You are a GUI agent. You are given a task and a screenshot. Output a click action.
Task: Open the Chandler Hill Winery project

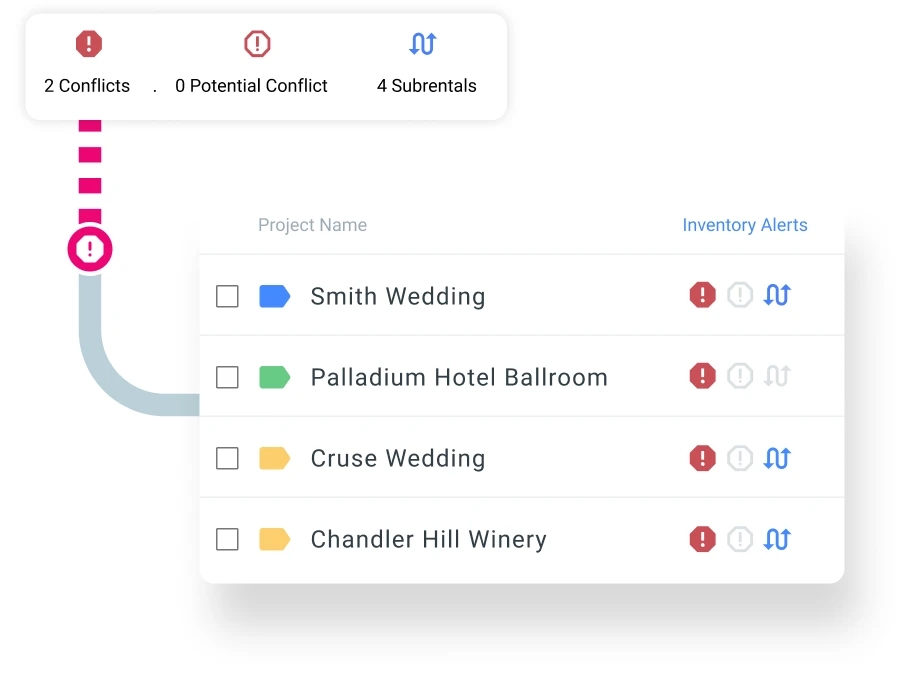428,540
